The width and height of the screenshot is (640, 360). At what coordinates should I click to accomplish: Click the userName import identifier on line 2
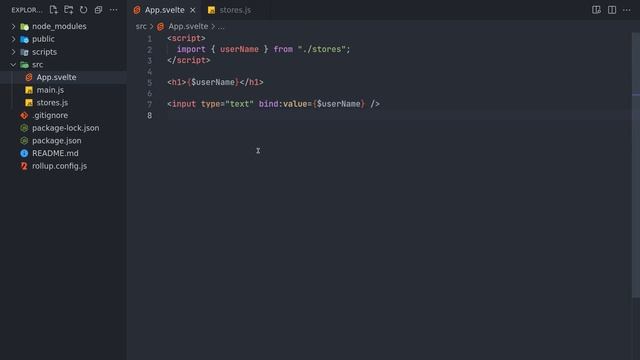click(x=239, y=49)
